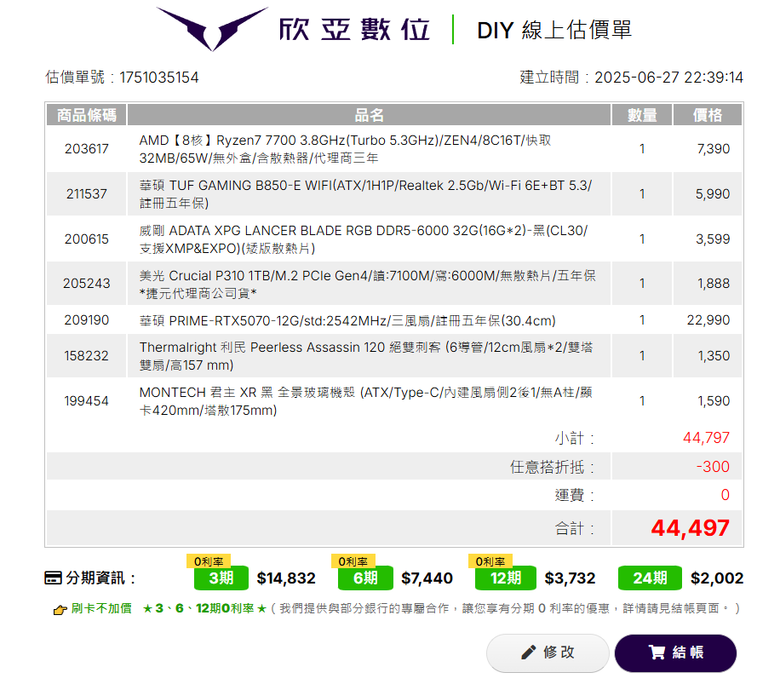Click the price 3,599
Image resolution: width=780 pixels, height=690 pixels.
(x=712, y=239)
